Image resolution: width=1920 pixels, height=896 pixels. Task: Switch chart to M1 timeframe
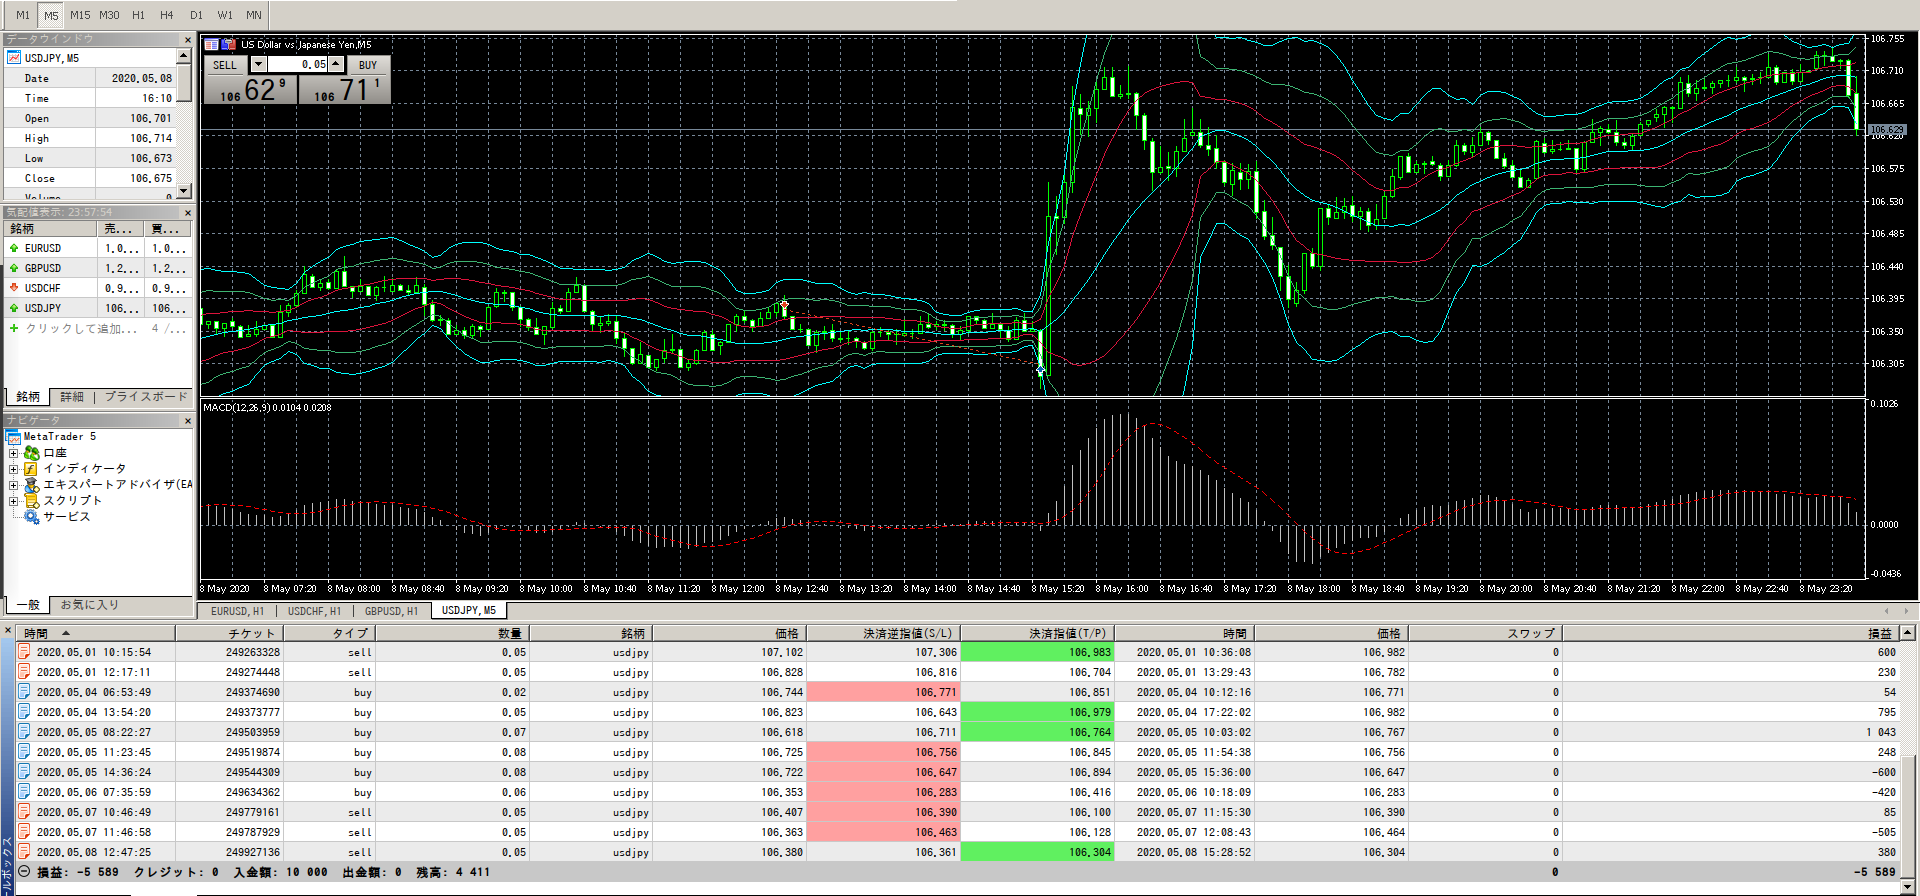coord(23,15)
